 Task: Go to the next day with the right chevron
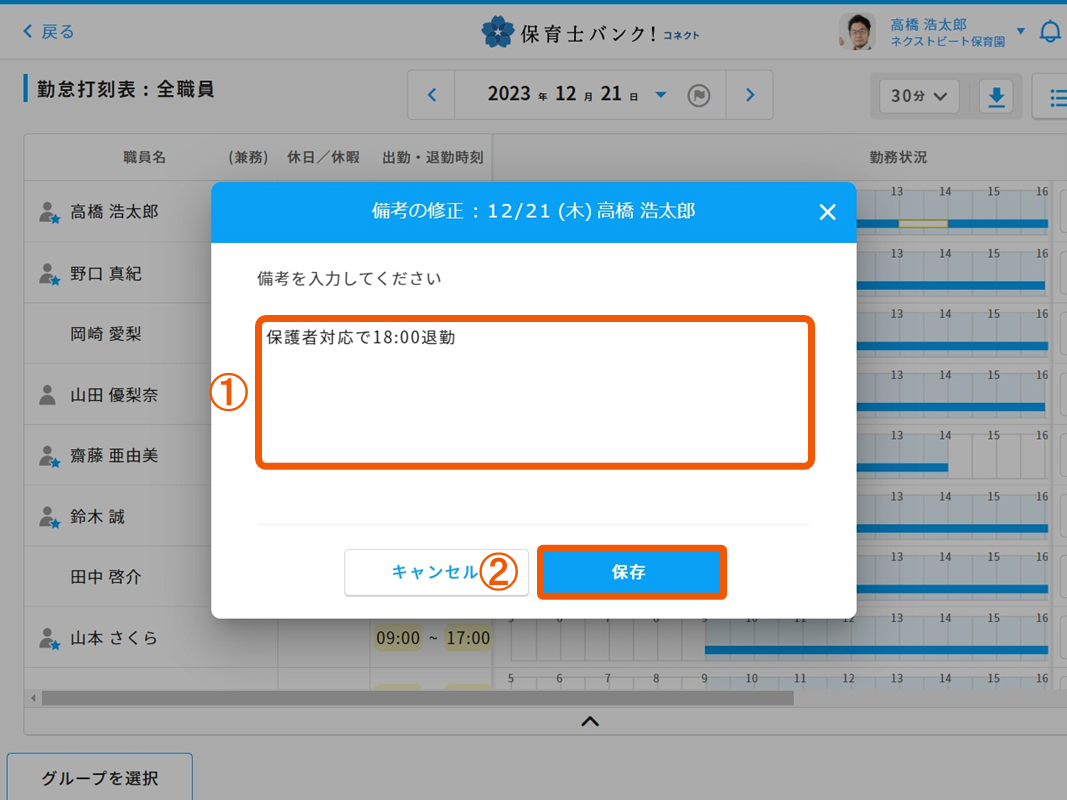[749, 94]
